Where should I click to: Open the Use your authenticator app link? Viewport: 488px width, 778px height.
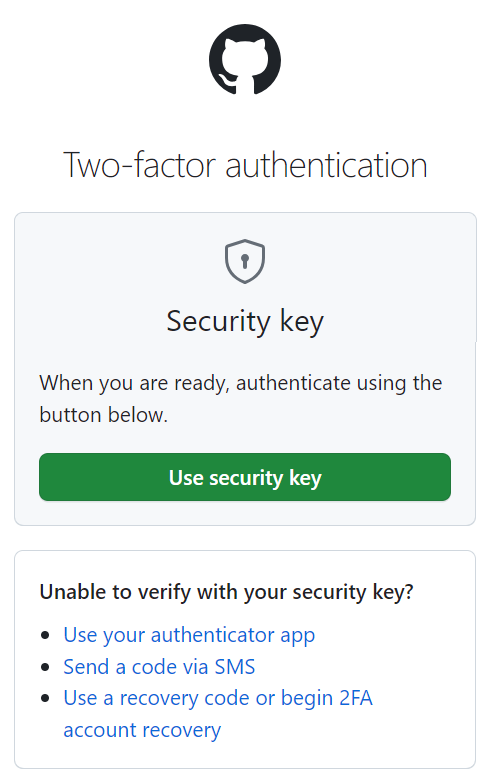(189, 635)
